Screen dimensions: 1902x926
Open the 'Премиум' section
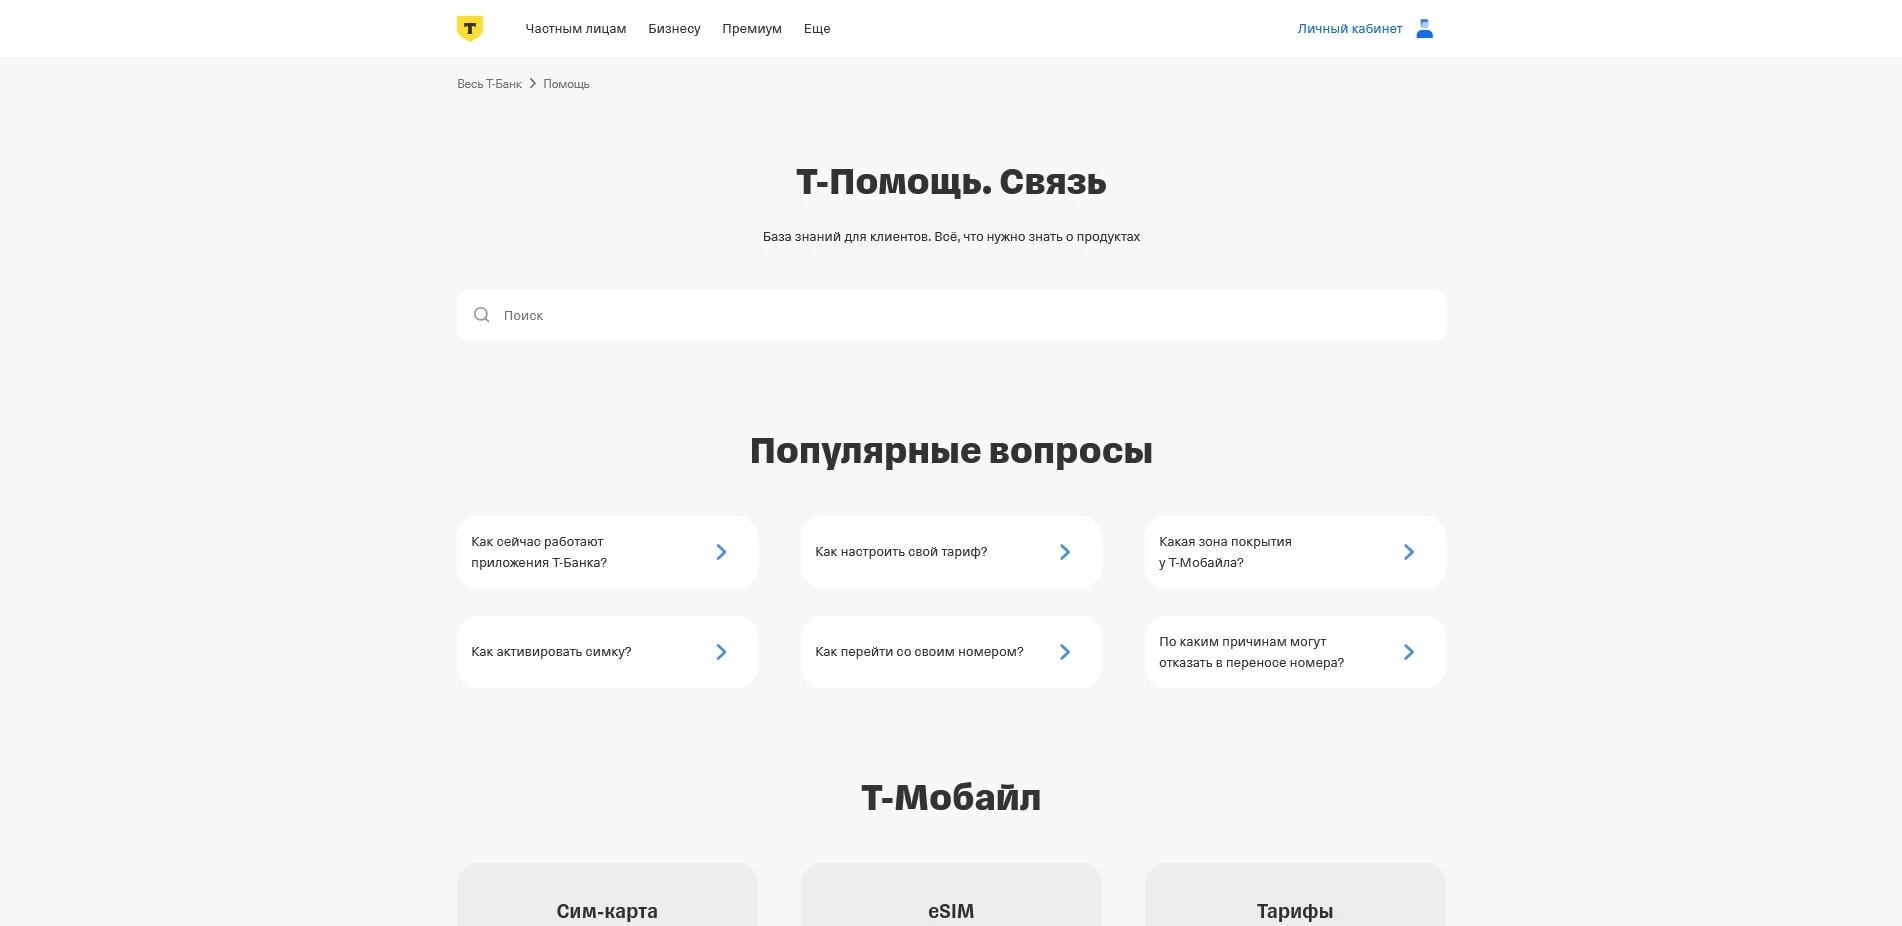click(751, 28)
